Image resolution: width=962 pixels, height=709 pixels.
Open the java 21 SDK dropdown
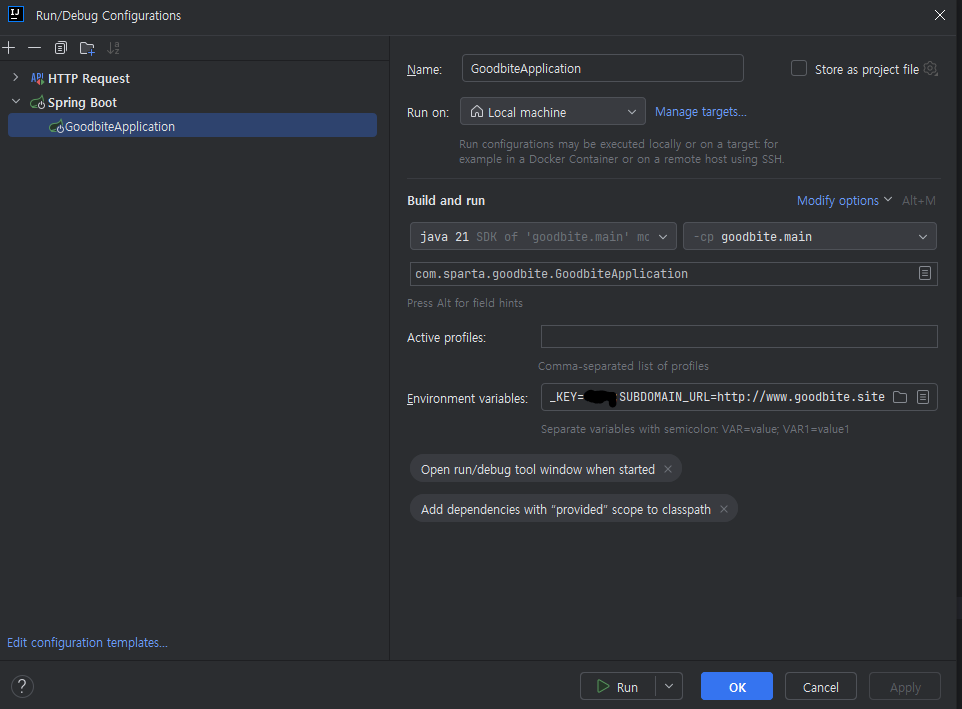point(543,236)
